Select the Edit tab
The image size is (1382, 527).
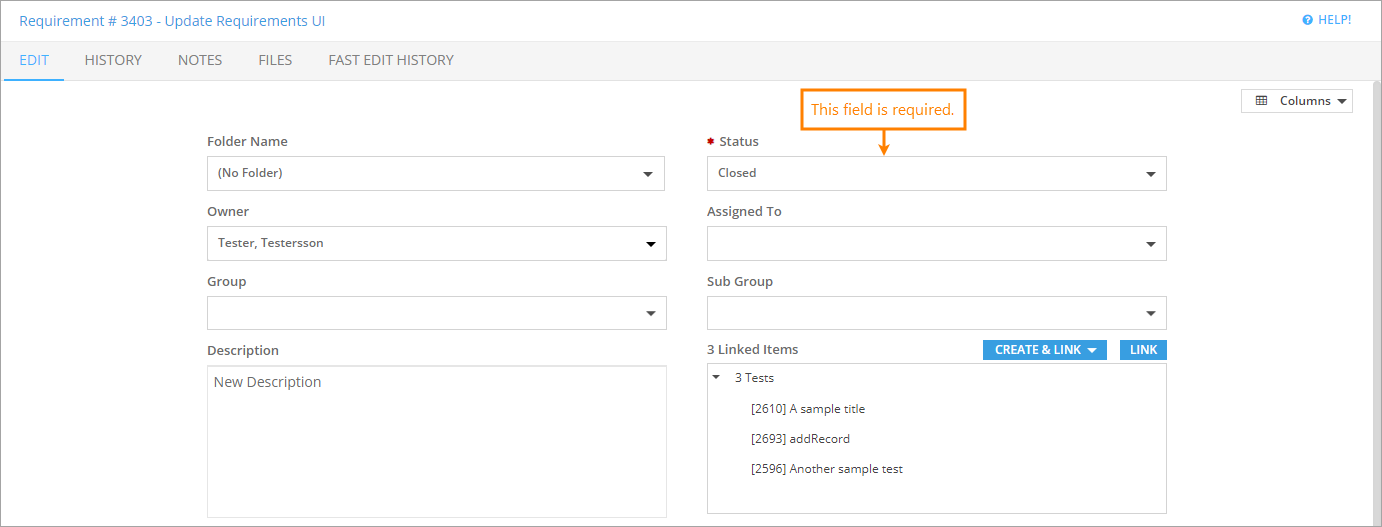click(34, 60)
